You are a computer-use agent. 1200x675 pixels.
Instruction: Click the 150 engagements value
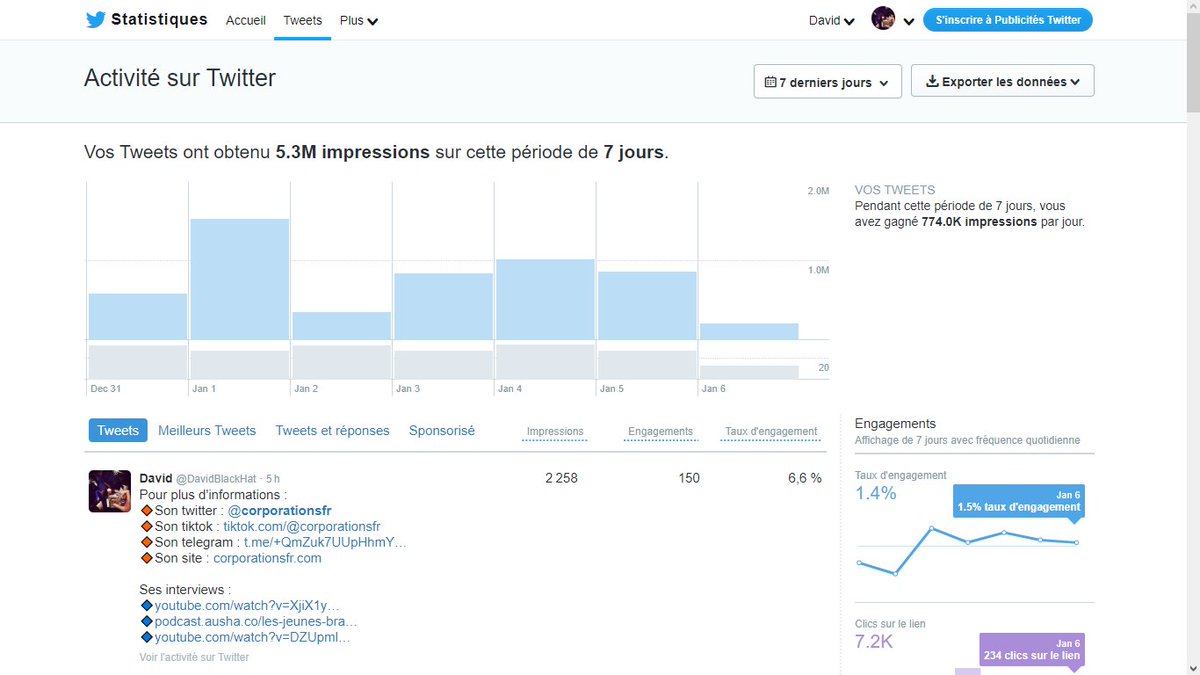689,478
